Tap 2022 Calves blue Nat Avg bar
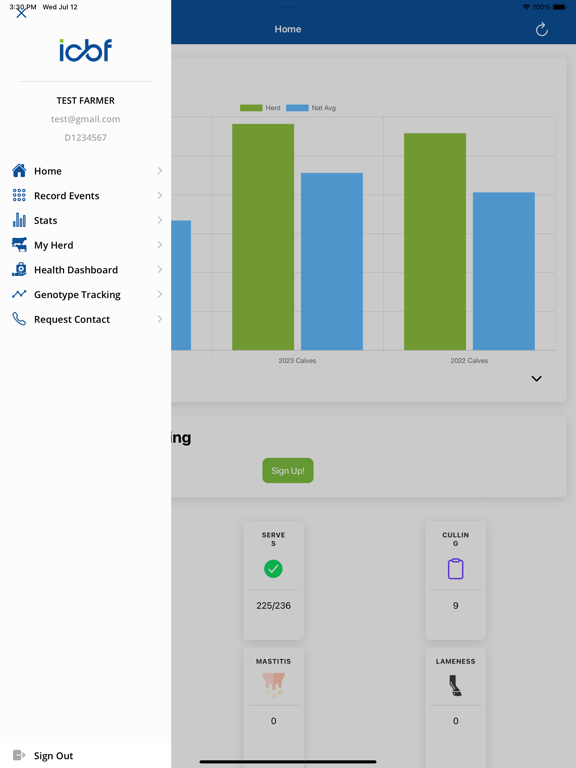This screenshot has height=768, width=576. [504, 271]
